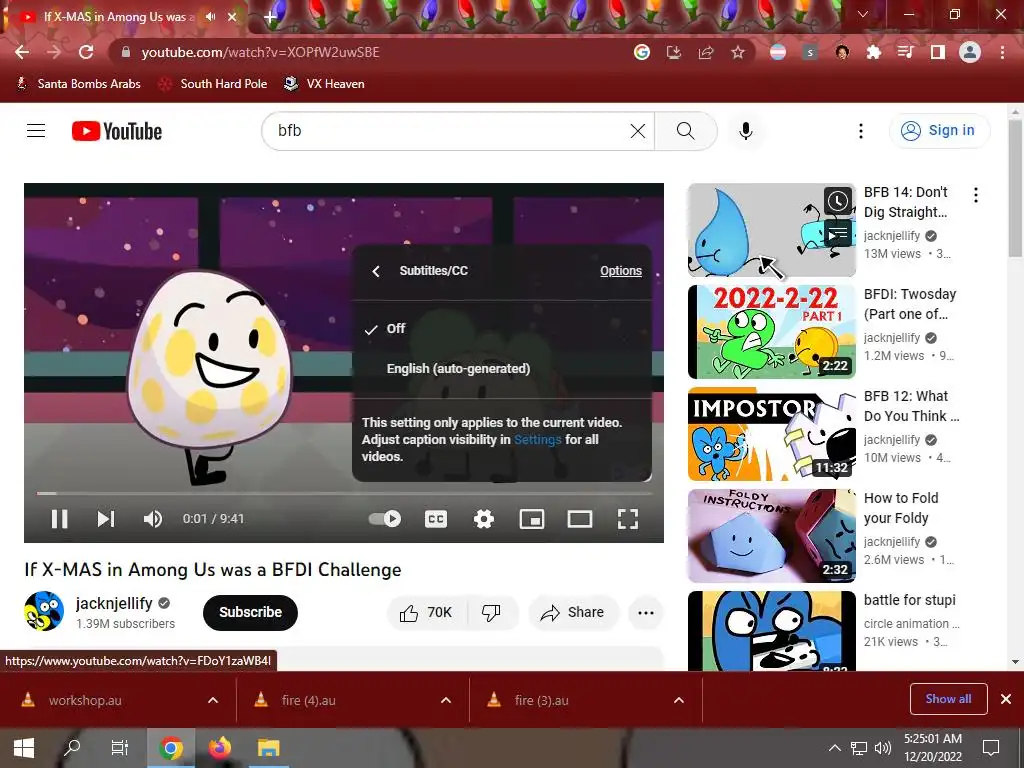This screenshot has height=768, width=1024.
Task: Add BFB 14 video to queue
Action: (x=838, y=233)
